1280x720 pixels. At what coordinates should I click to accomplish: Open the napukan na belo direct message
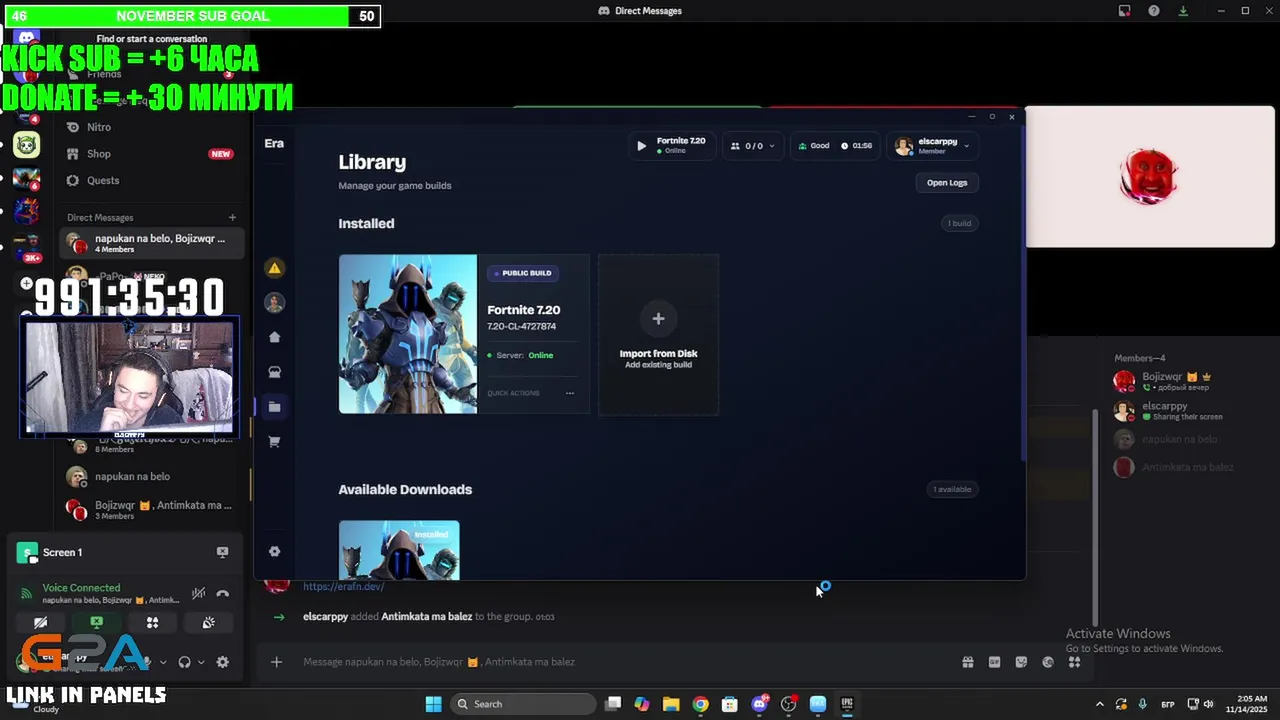click(x=152, y=477)
